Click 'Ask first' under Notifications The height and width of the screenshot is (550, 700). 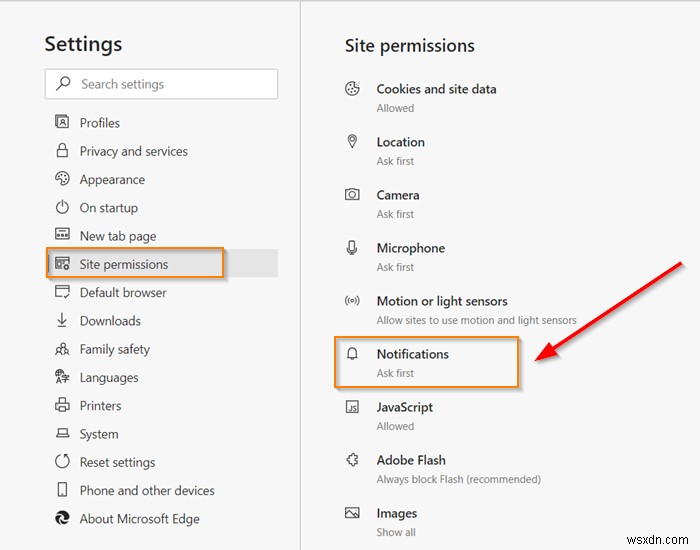(395, 373)
